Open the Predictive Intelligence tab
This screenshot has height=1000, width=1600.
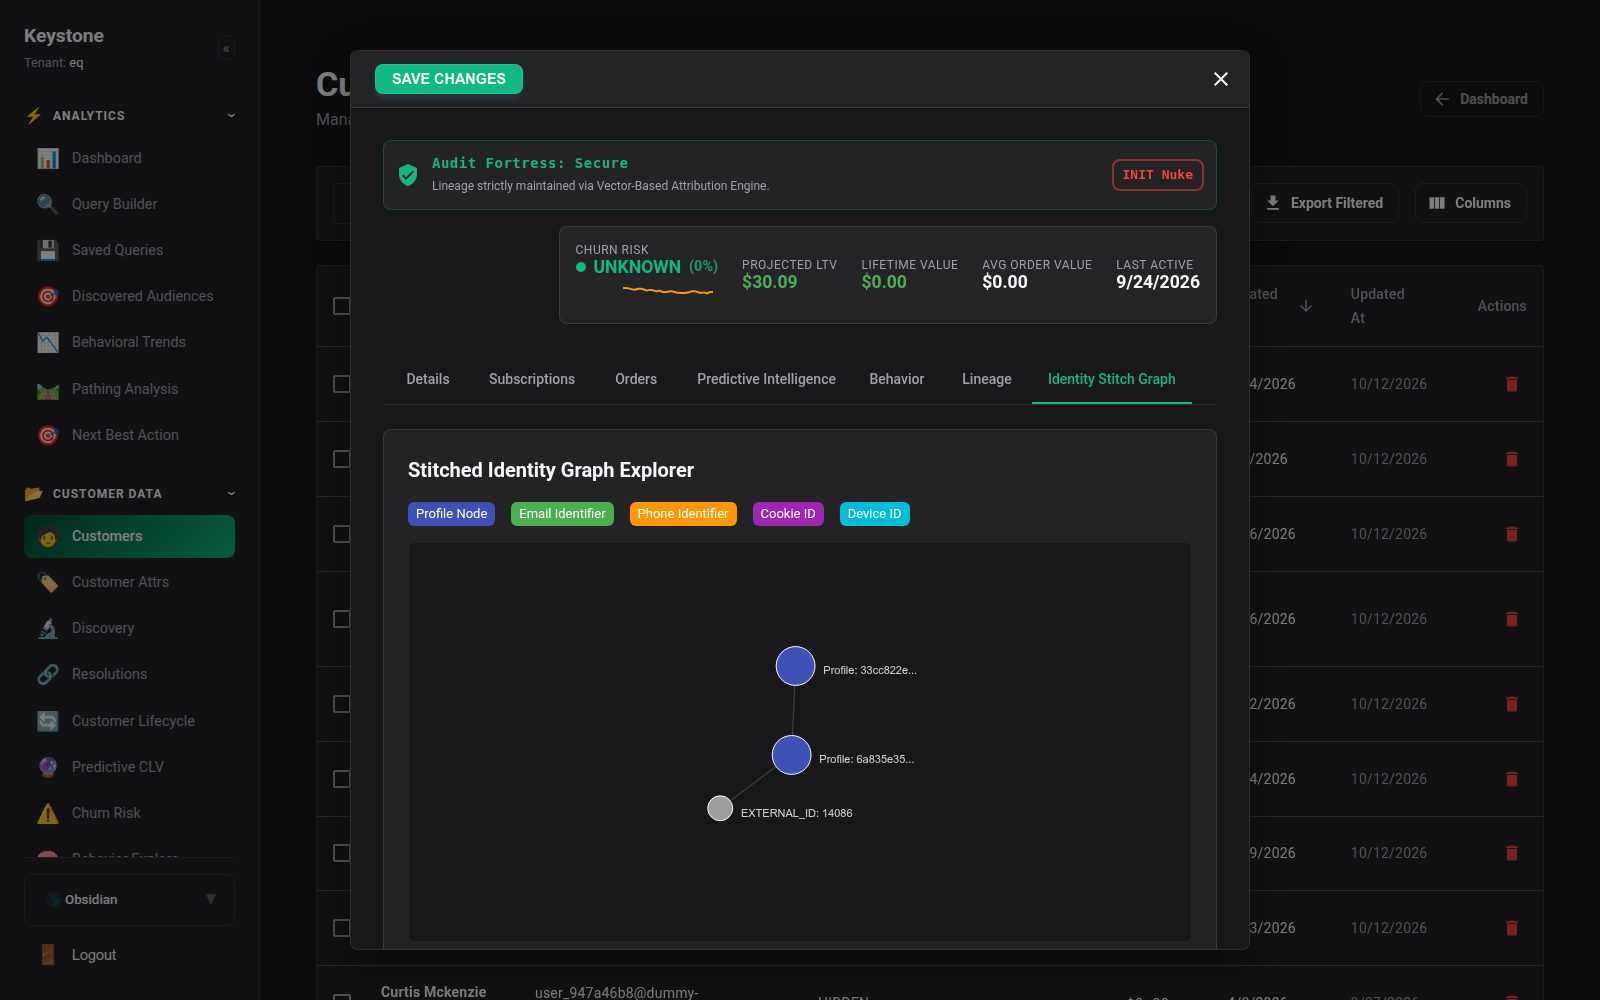coord(766,379)
